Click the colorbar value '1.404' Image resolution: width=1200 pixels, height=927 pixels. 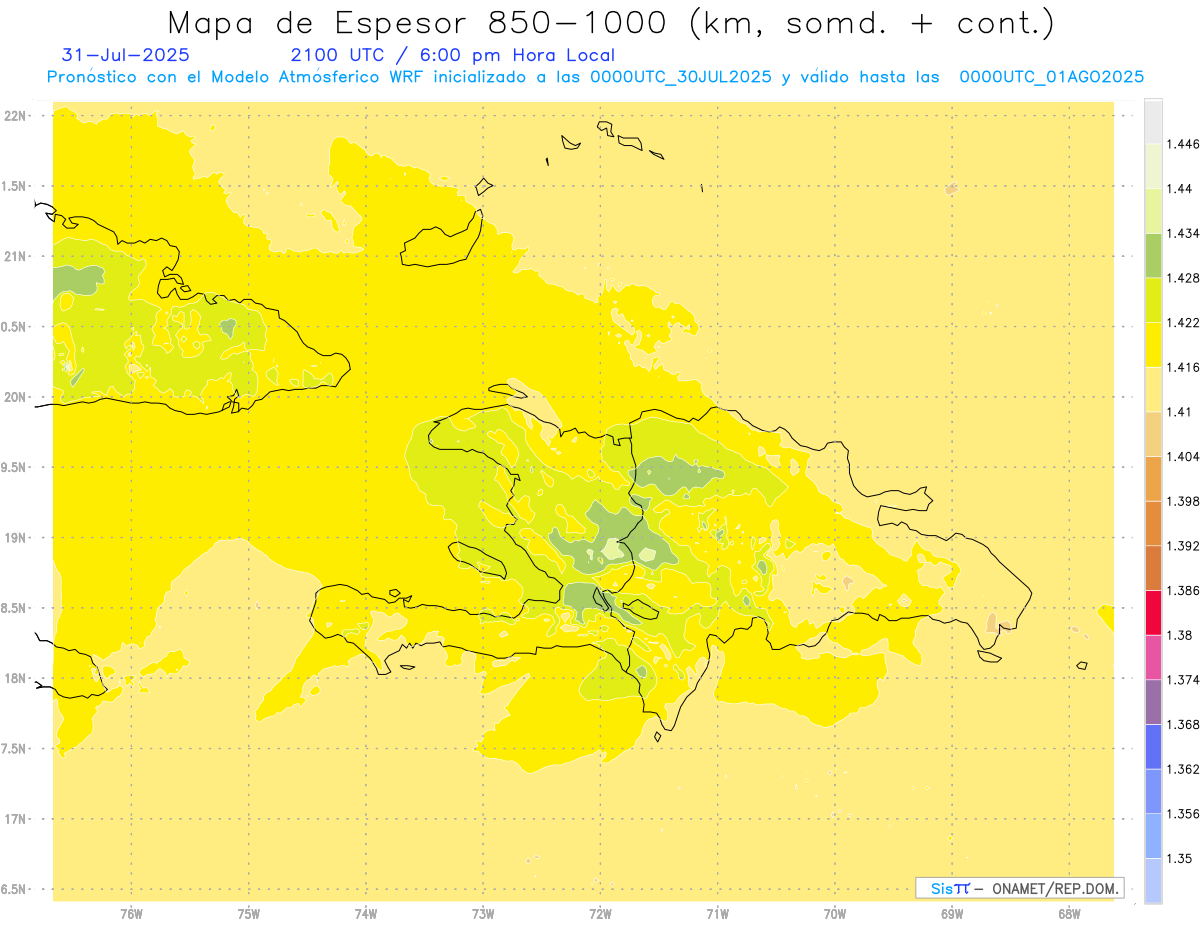(x=1184, y=456)
